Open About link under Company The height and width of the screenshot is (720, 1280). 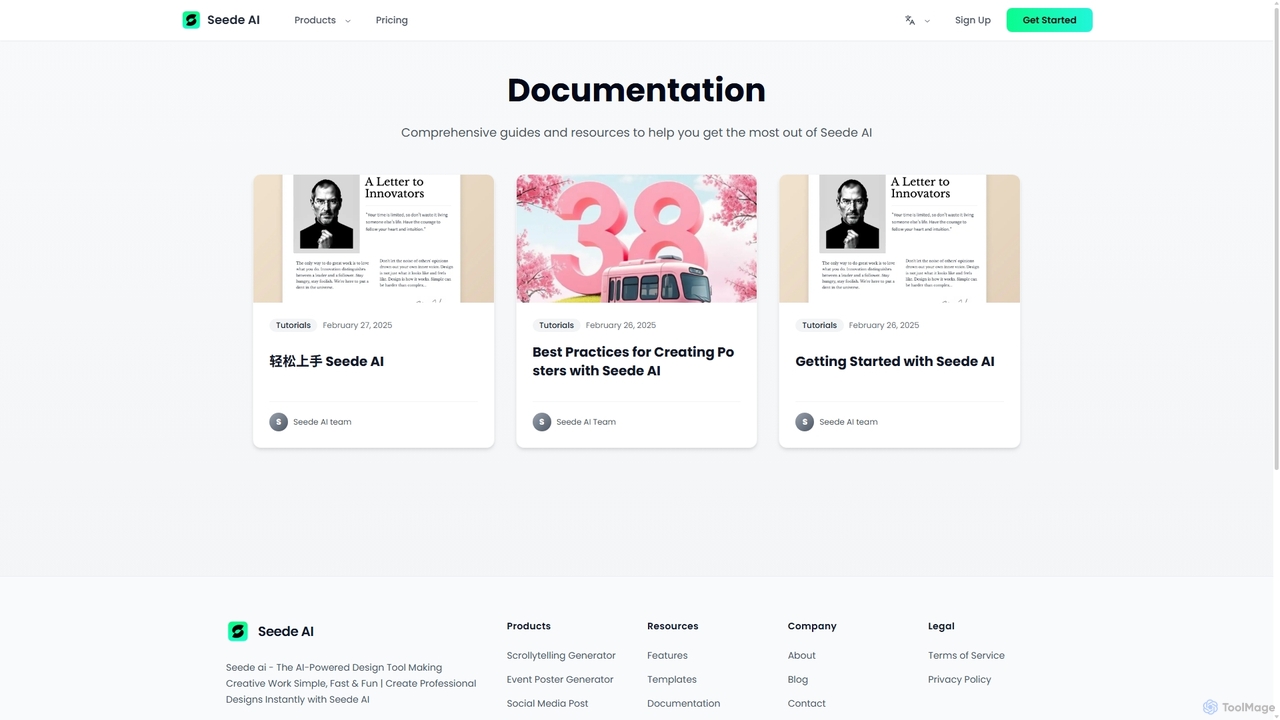(802, 656)
